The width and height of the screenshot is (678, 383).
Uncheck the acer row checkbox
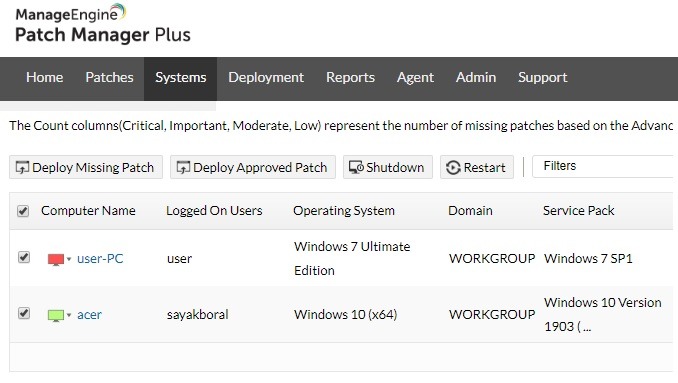tap(24, 313)
